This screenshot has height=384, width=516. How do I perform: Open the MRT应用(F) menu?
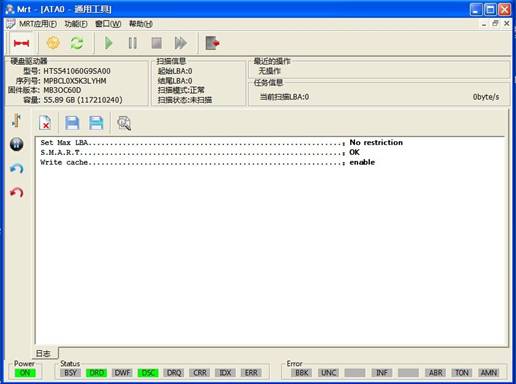(x=38, y=24)
